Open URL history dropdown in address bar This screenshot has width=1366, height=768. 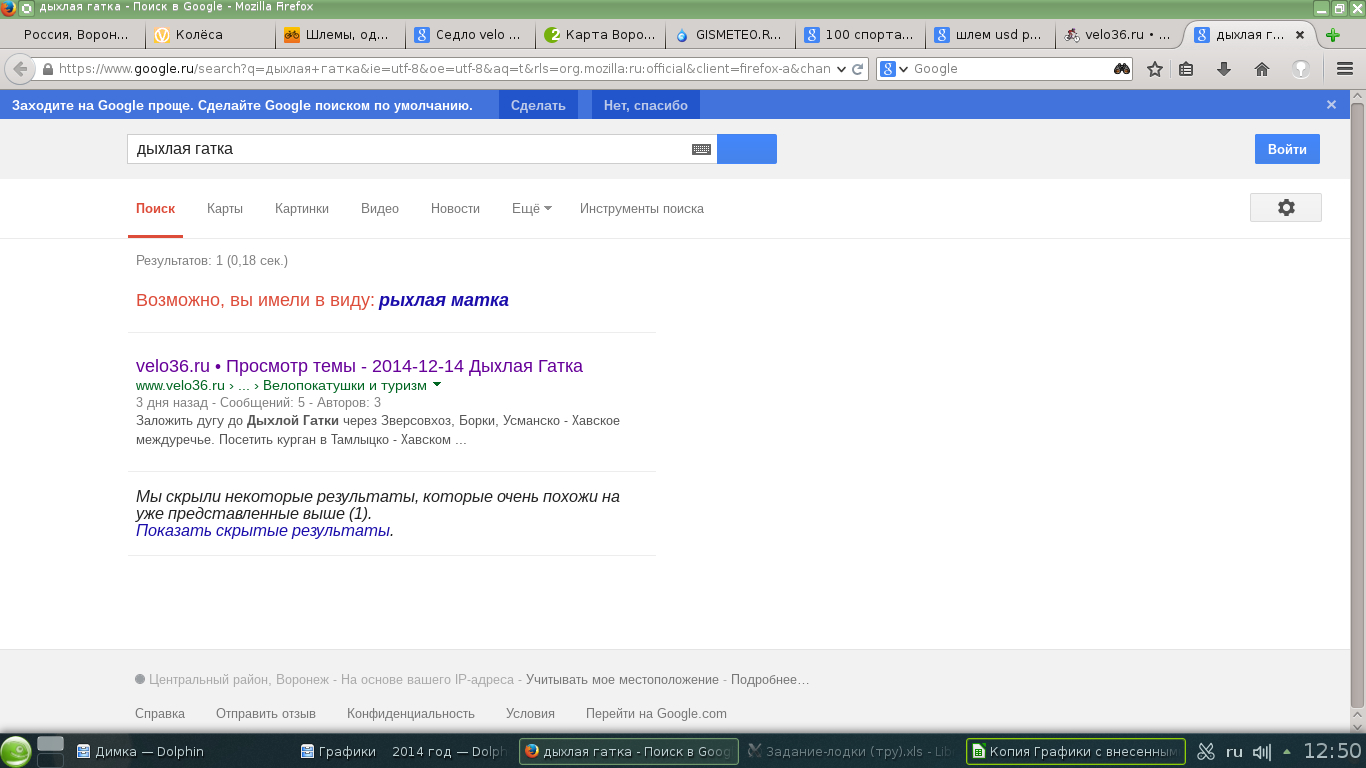(841, 69)
